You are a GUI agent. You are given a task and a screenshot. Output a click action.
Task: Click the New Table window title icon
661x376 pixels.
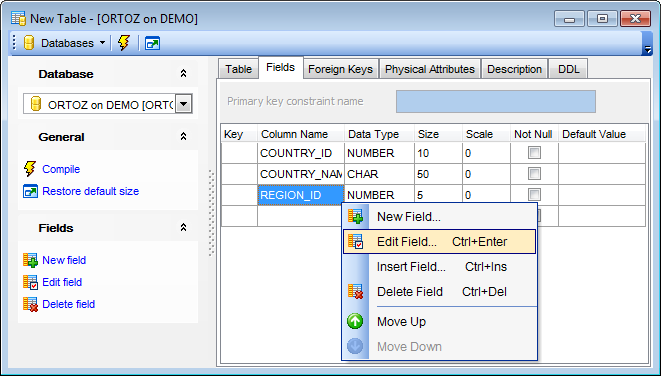pyautogui.click(x=19, y=19)
